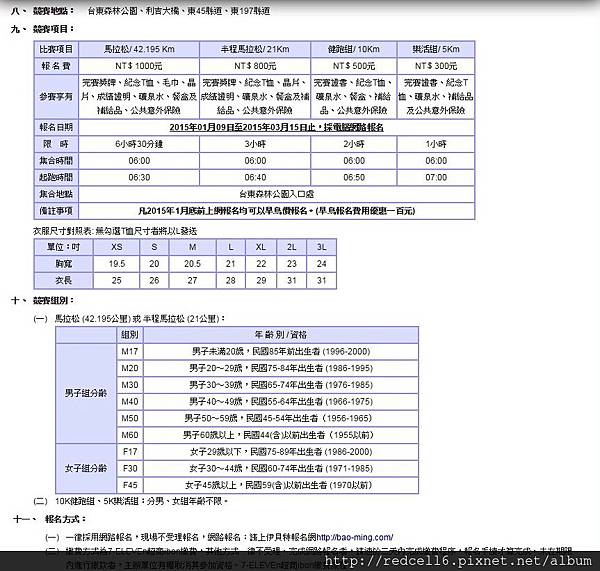The height and width of the screenshot is (571, 600).
Task: Click the 'M17' group code cell
Action: coord(130,351)
